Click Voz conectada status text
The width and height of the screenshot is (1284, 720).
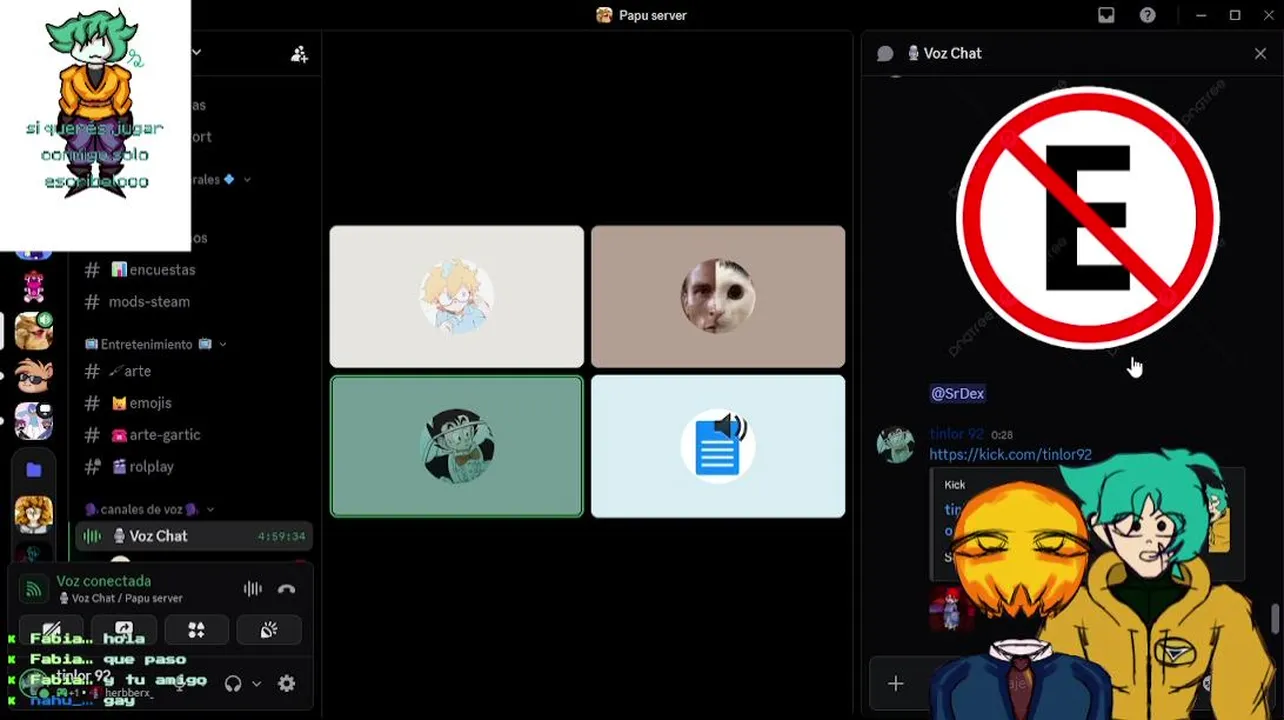[x=104, y=581]
